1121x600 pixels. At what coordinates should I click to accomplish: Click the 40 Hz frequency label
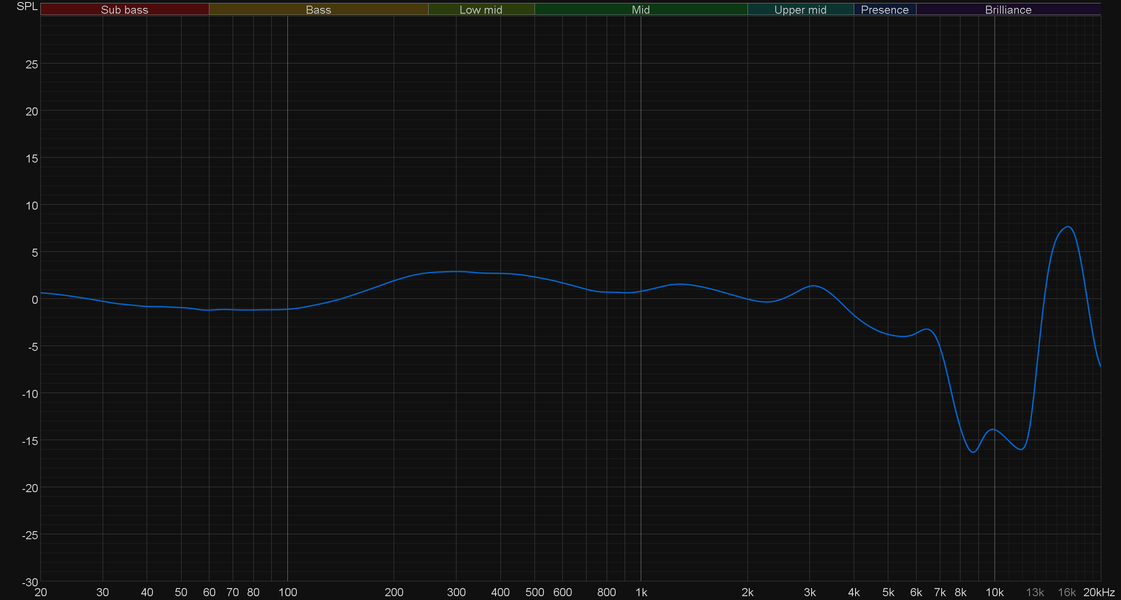click(147, 592)
